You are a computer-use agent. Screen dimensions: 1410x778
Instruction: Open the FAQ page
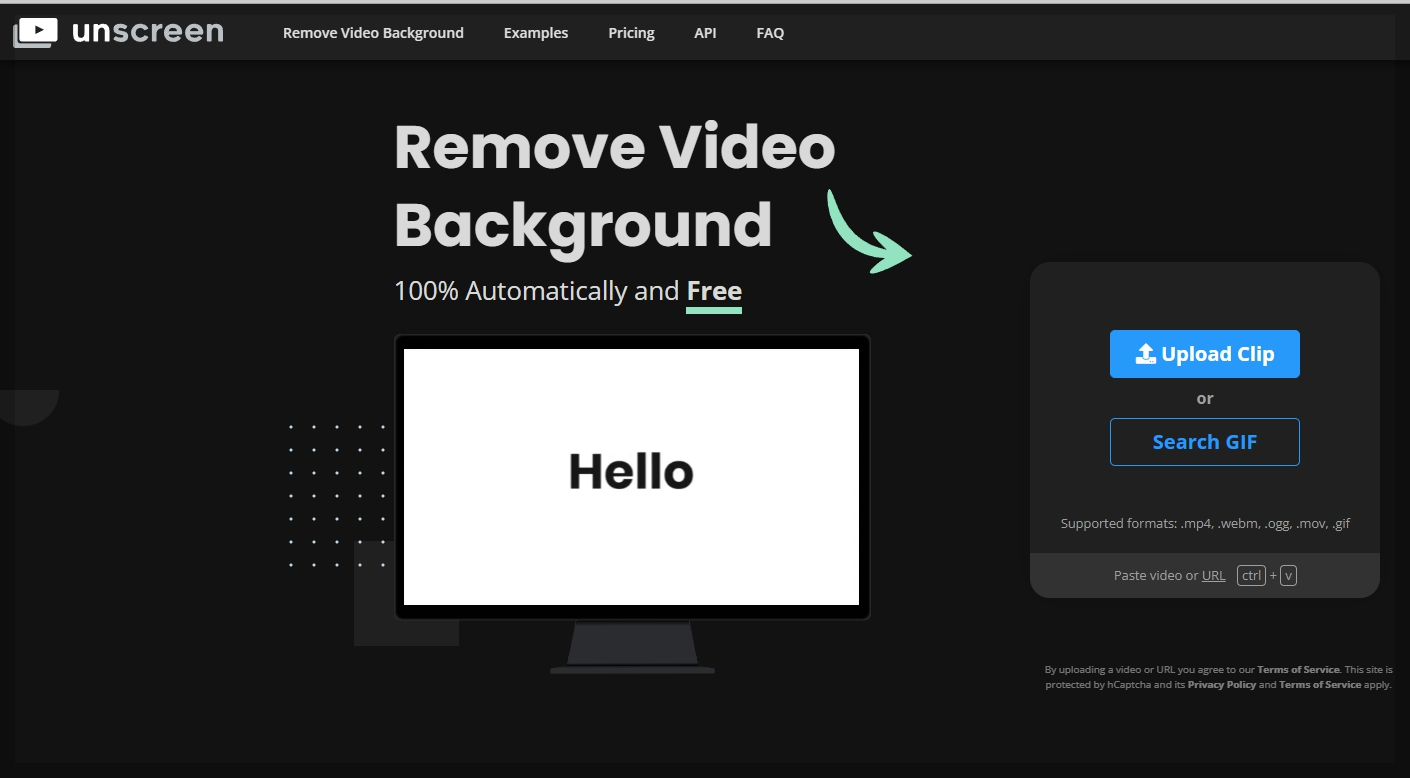click(770, 33)
